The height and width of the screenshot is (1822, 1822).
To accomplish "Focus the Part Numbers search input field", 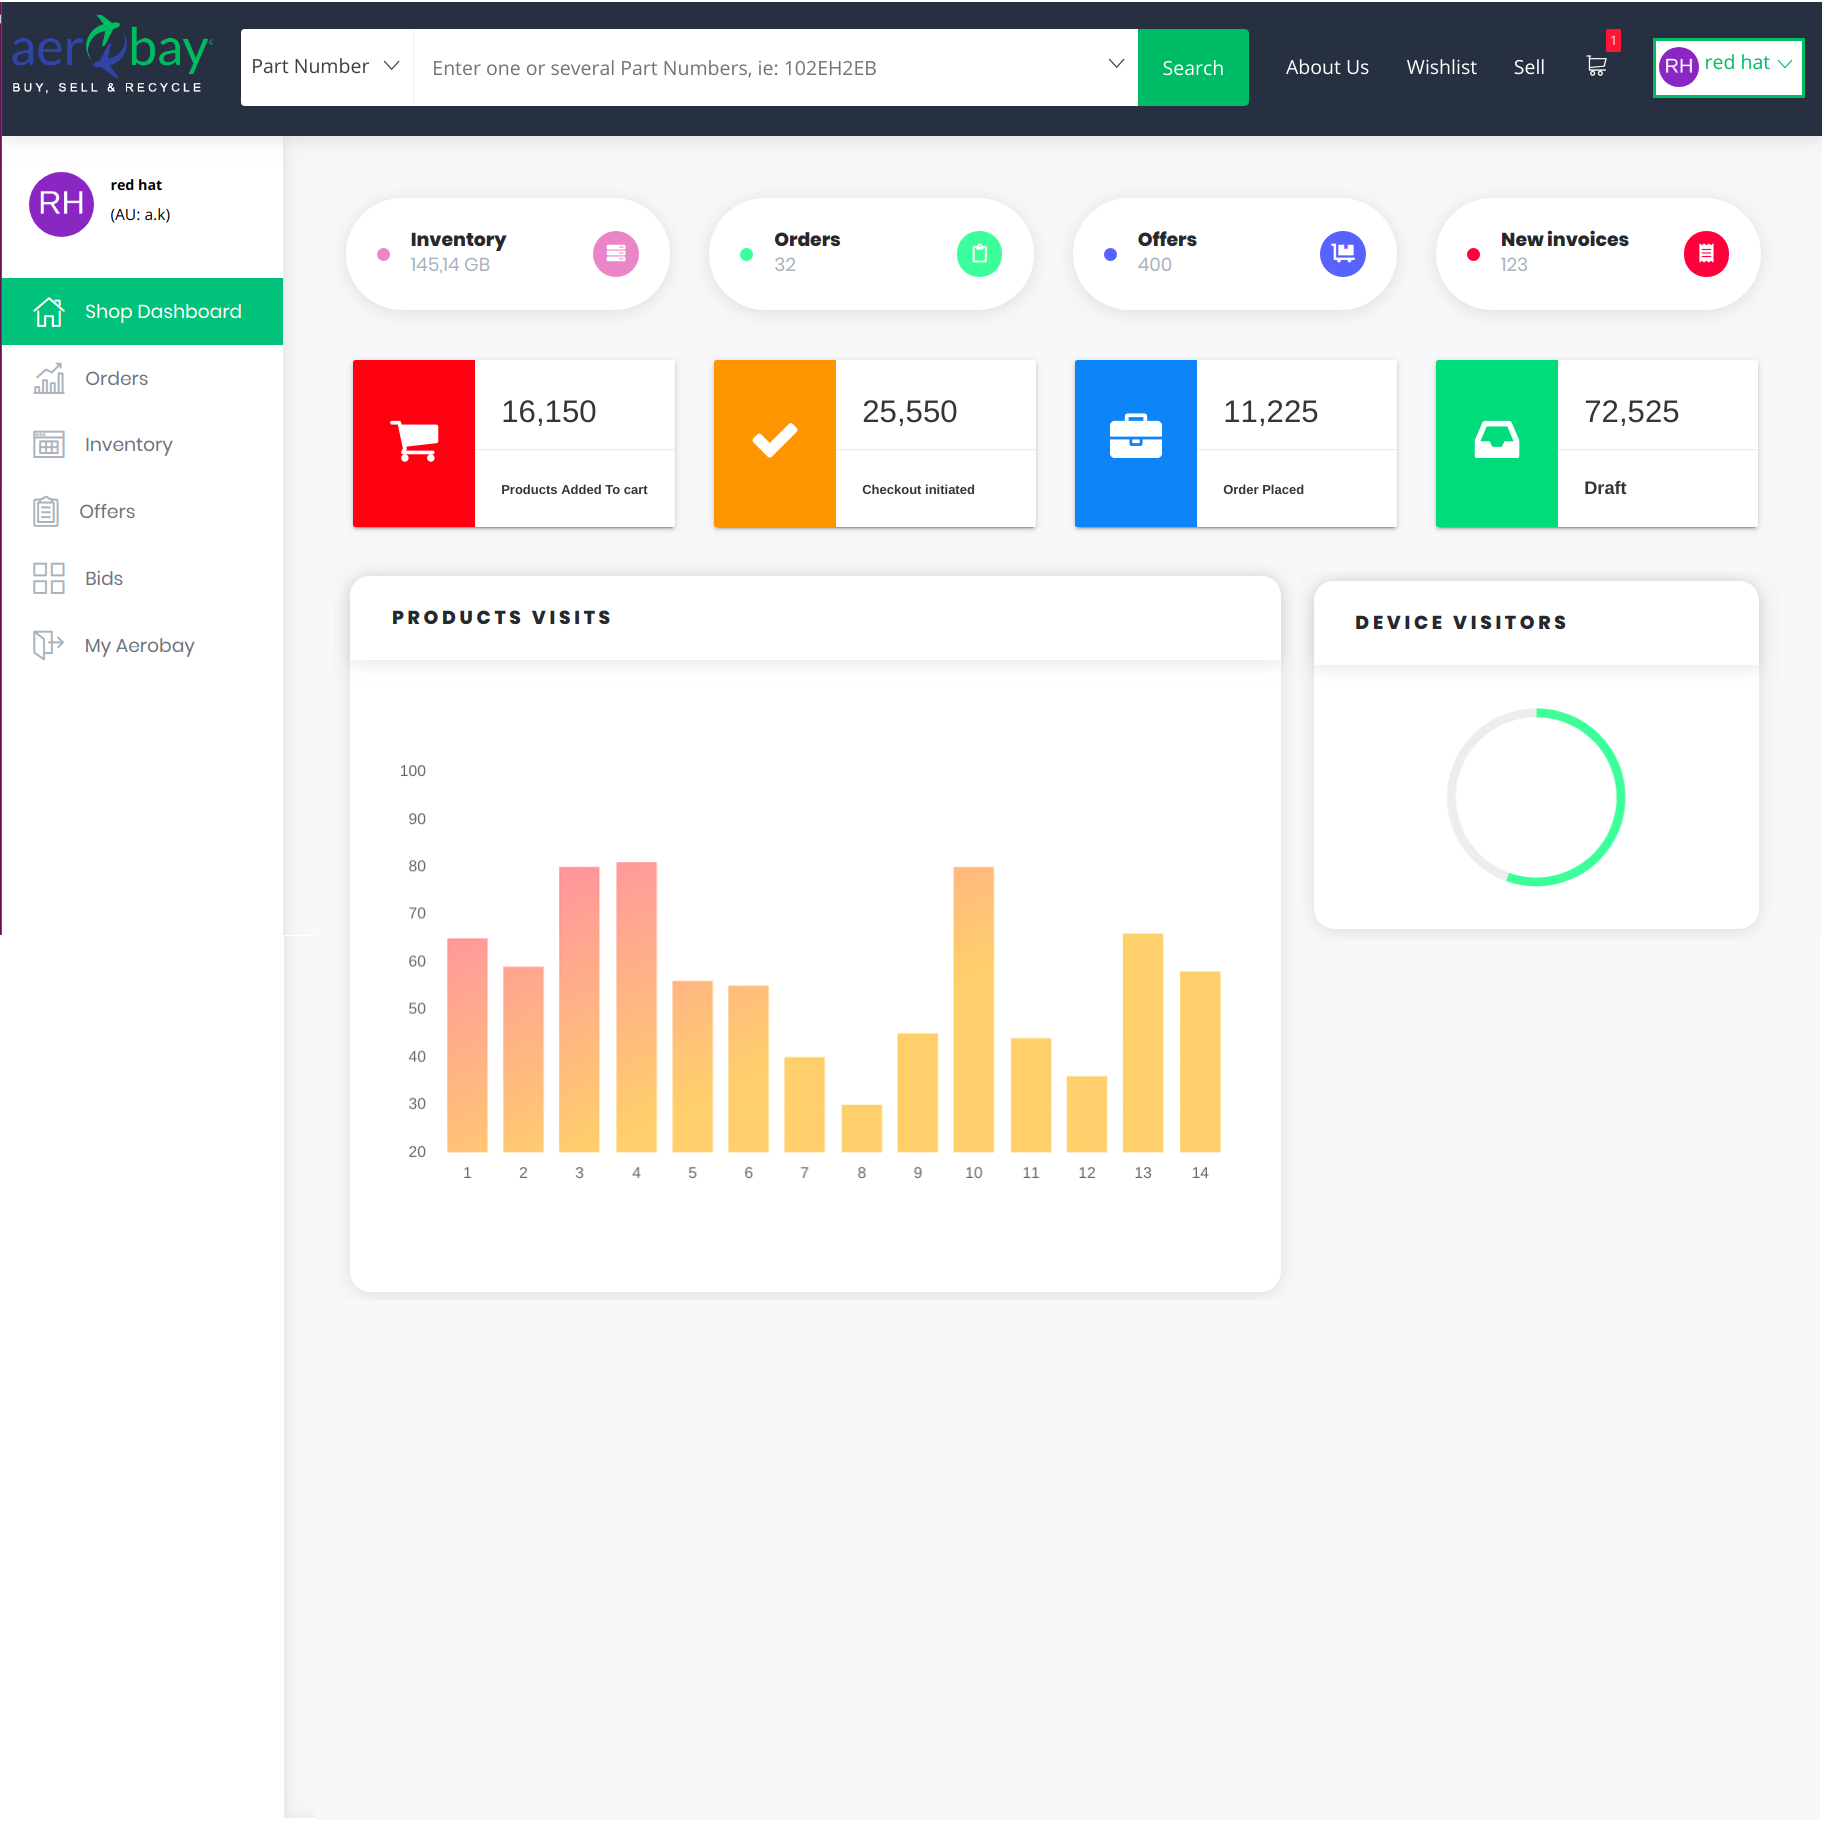I will 760,68.
